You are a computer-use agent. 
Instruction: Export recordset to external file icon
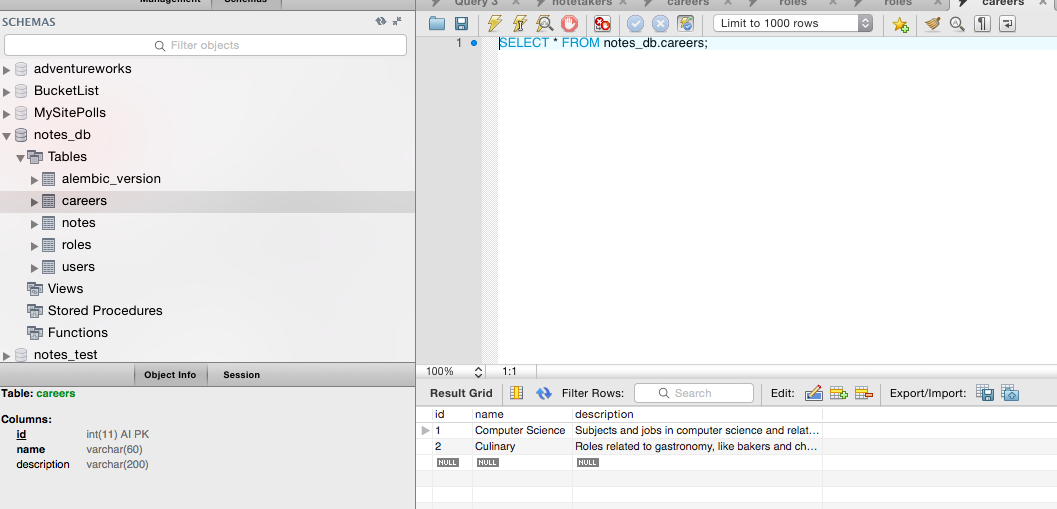[985, 393]
